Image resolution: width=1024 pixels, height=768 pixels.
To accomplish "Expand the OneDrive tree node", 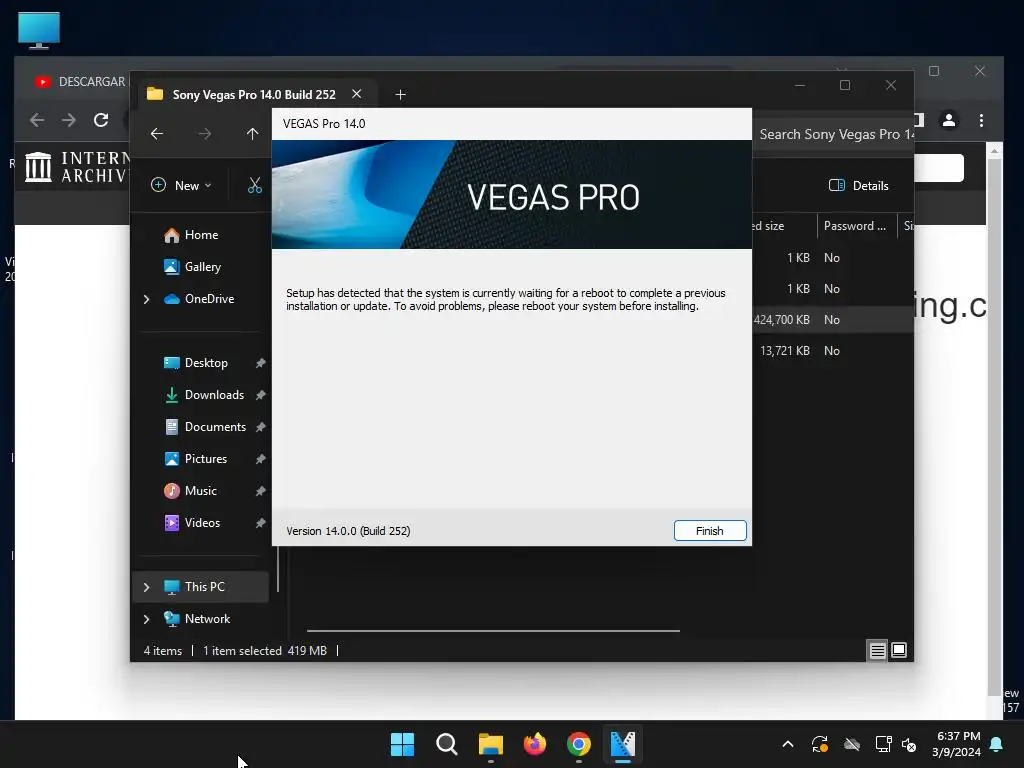I will pyautogui.click(x=146, y=299).
